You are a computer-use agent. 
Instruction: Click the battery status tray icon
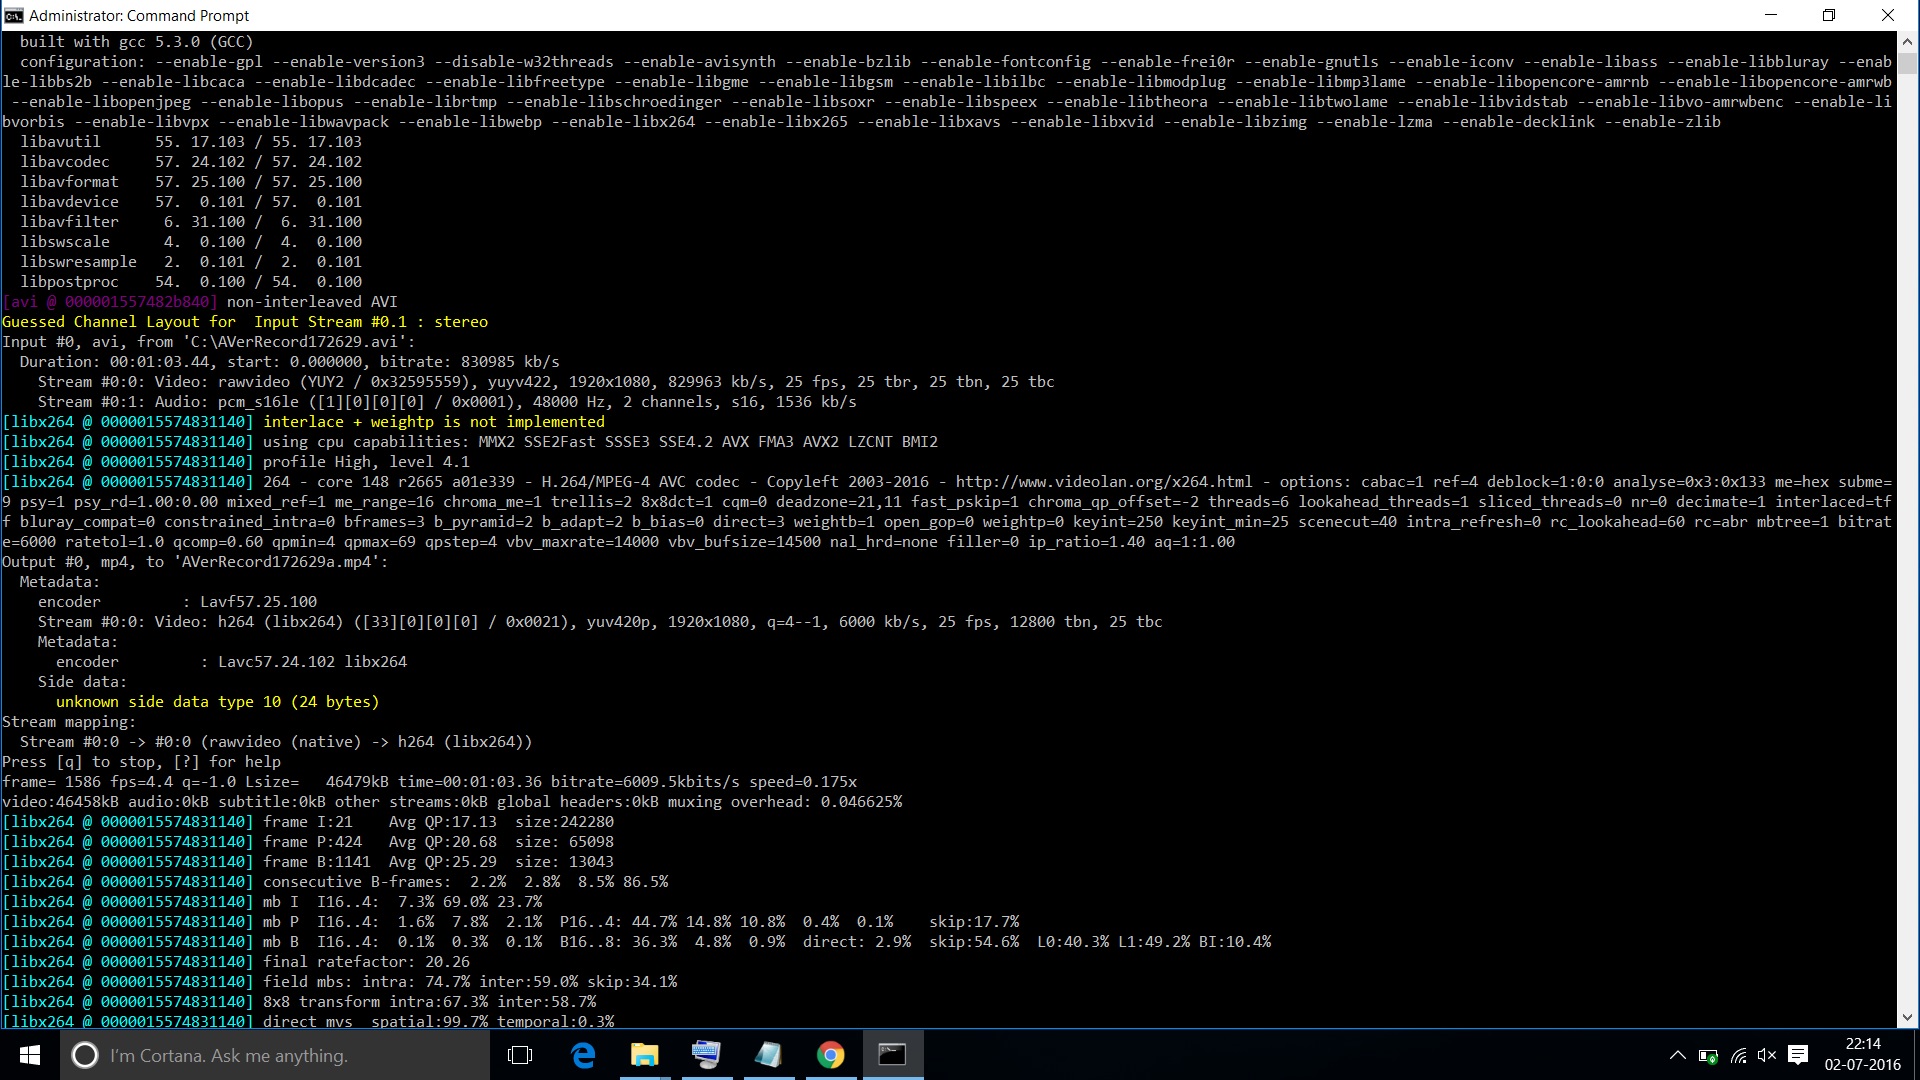[x=1708, y=1055]
